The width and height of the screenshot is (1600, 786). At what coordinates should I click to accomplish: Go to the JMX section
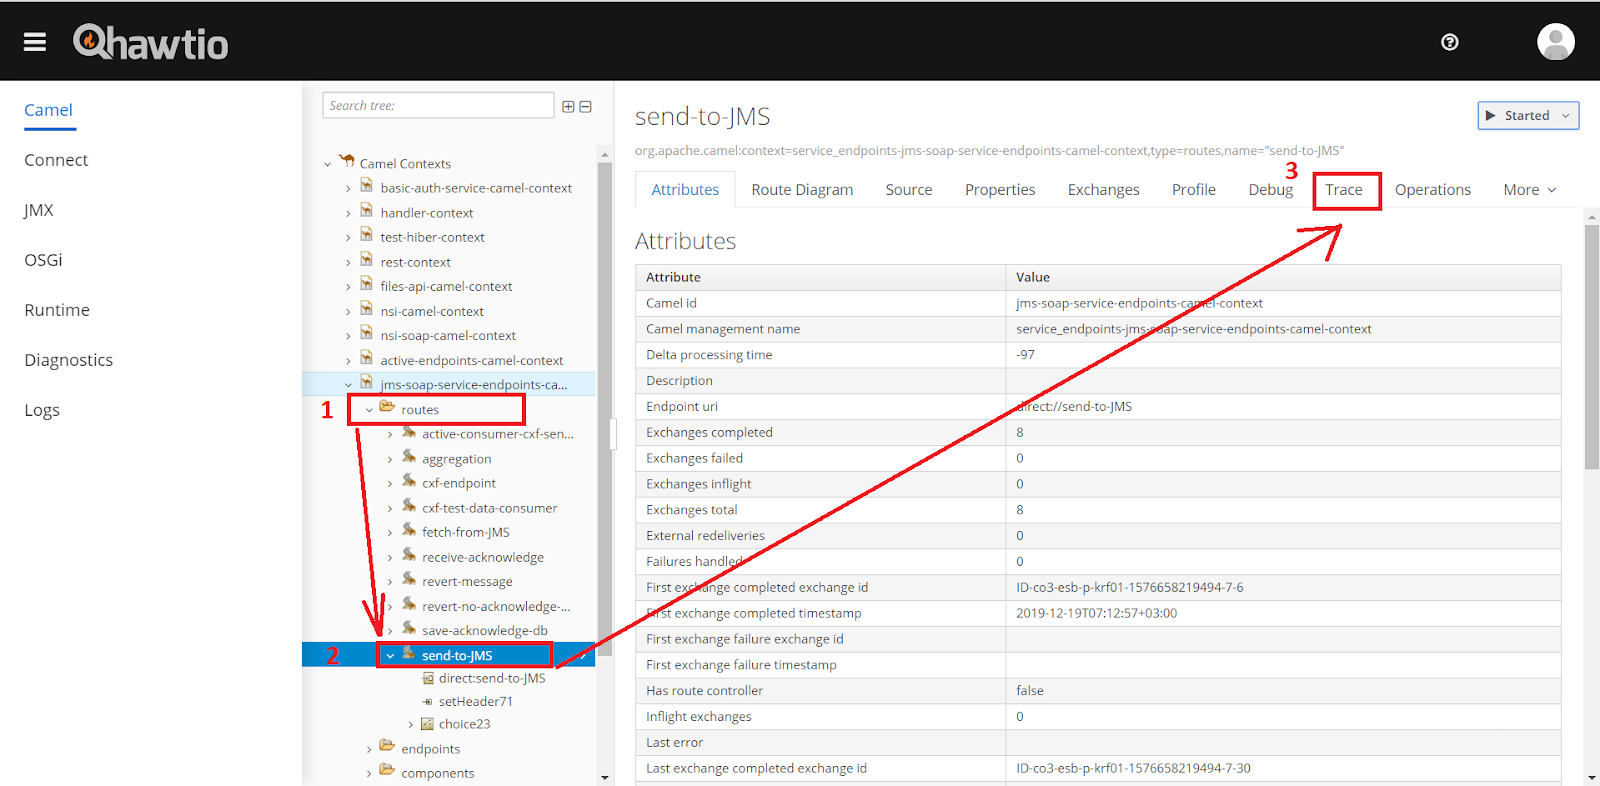tap(39, 210)
